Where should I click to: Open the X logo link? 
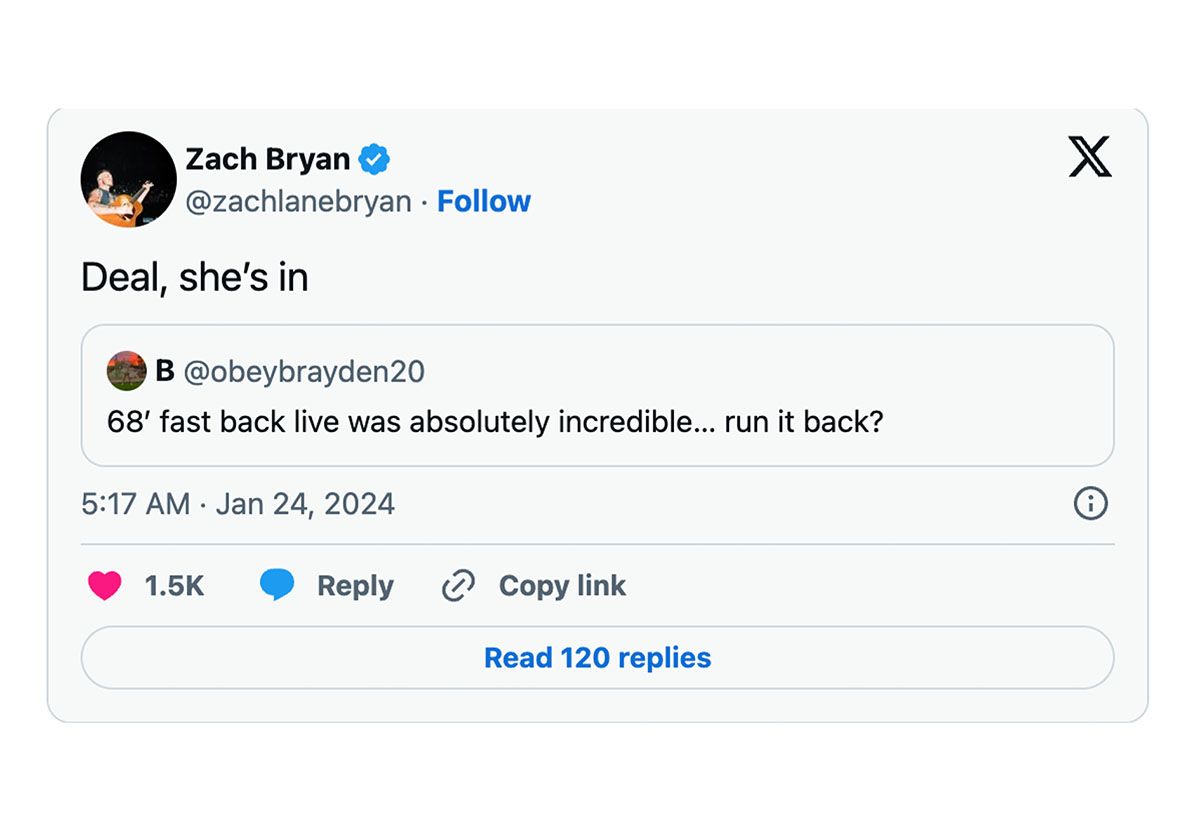pos(1090,157)
